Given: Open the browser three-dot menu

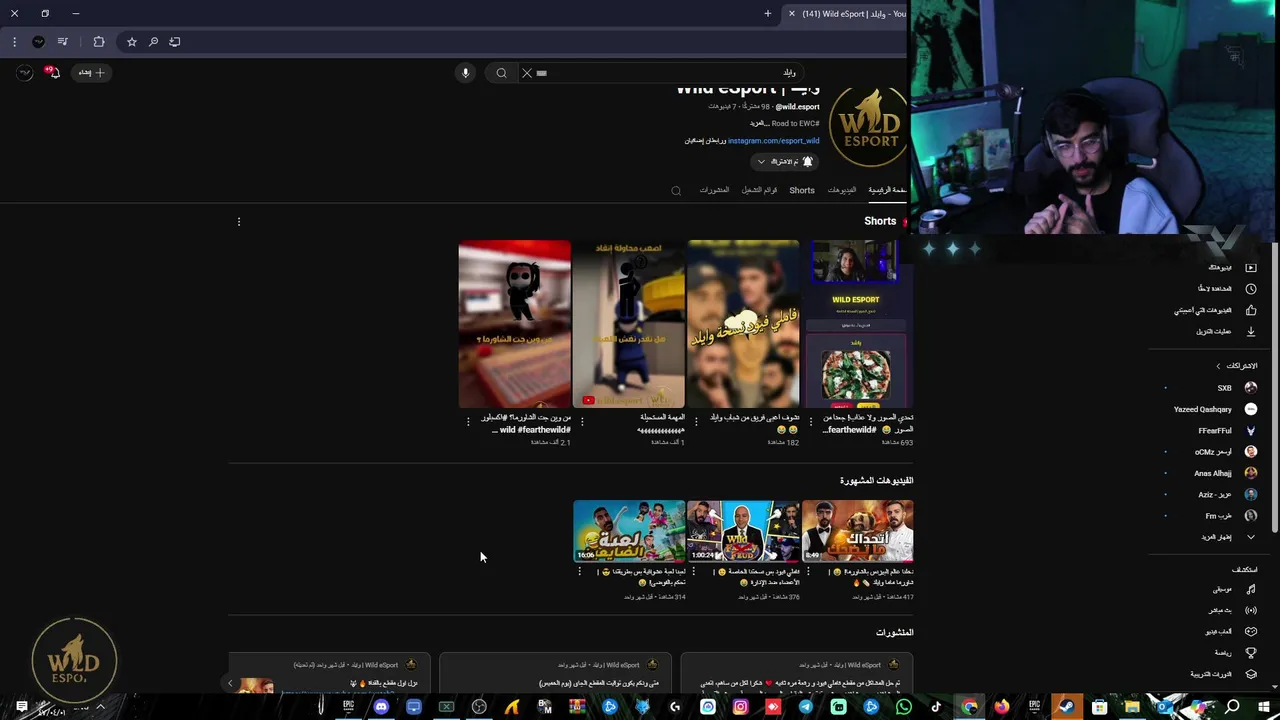Looking at the screenshot, I should point(14,42).
